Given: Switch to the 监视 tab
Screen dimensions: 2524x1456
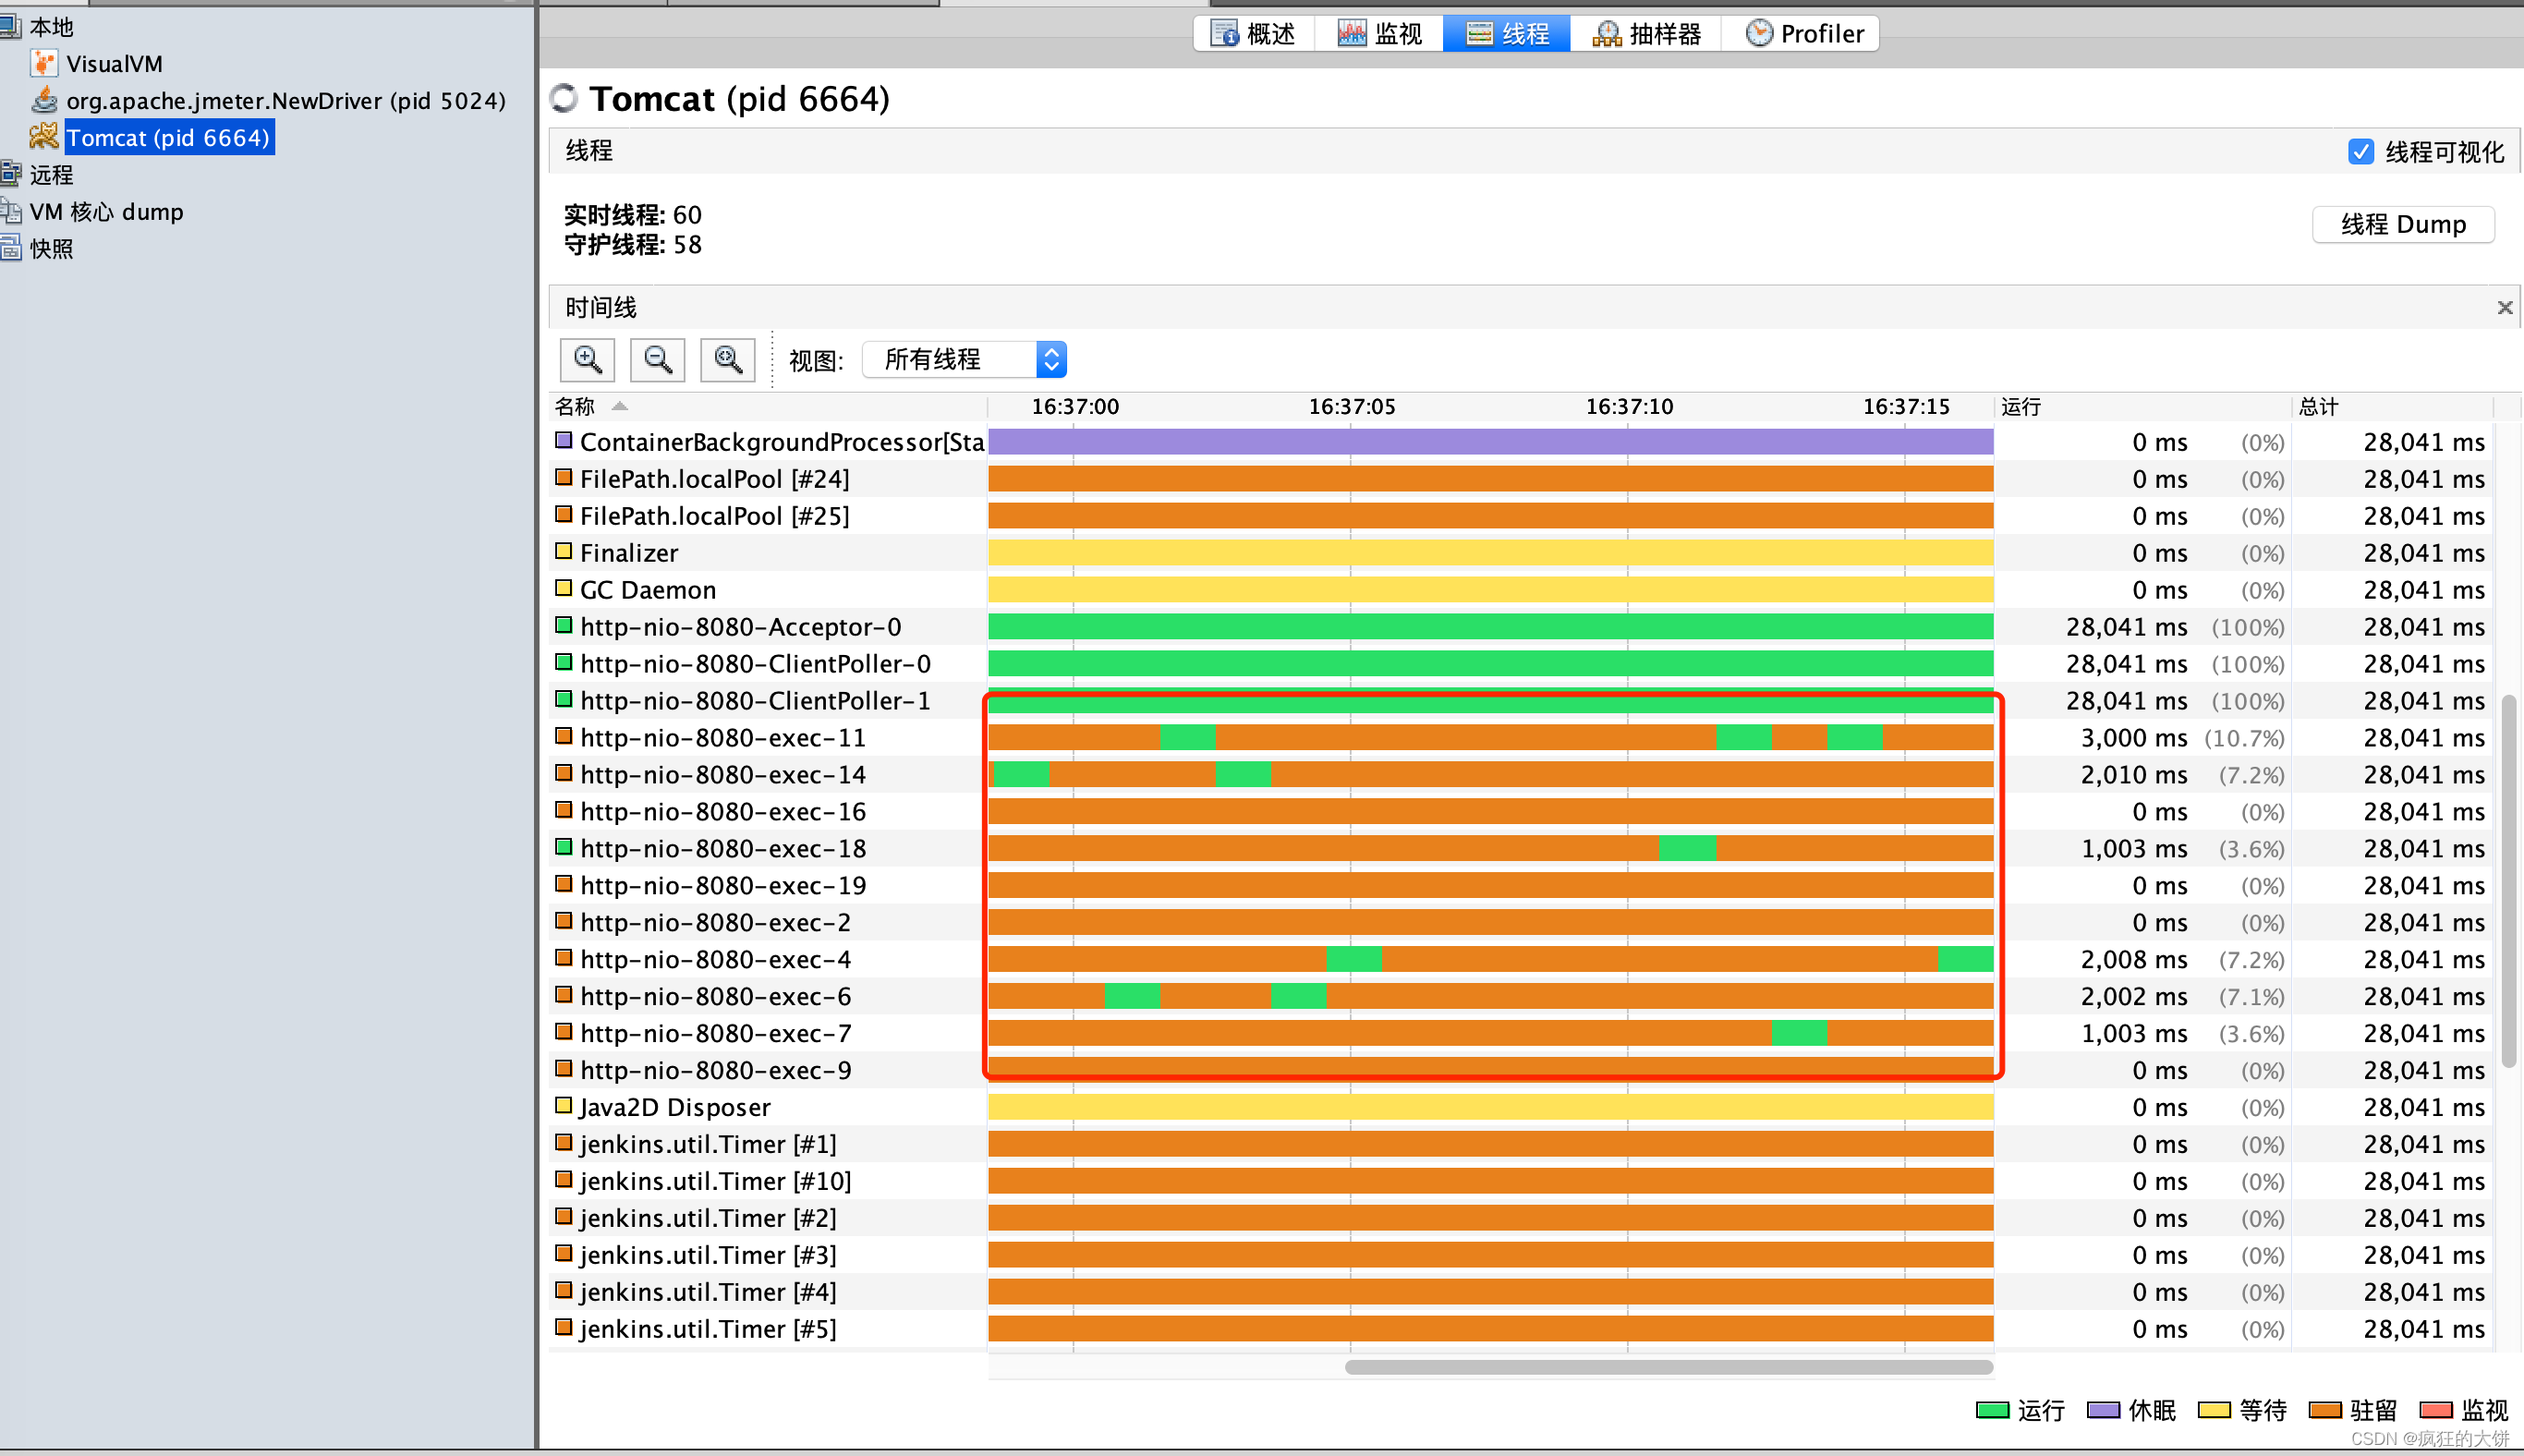Looking at the screenshot, I should [x=1379, y=34].
